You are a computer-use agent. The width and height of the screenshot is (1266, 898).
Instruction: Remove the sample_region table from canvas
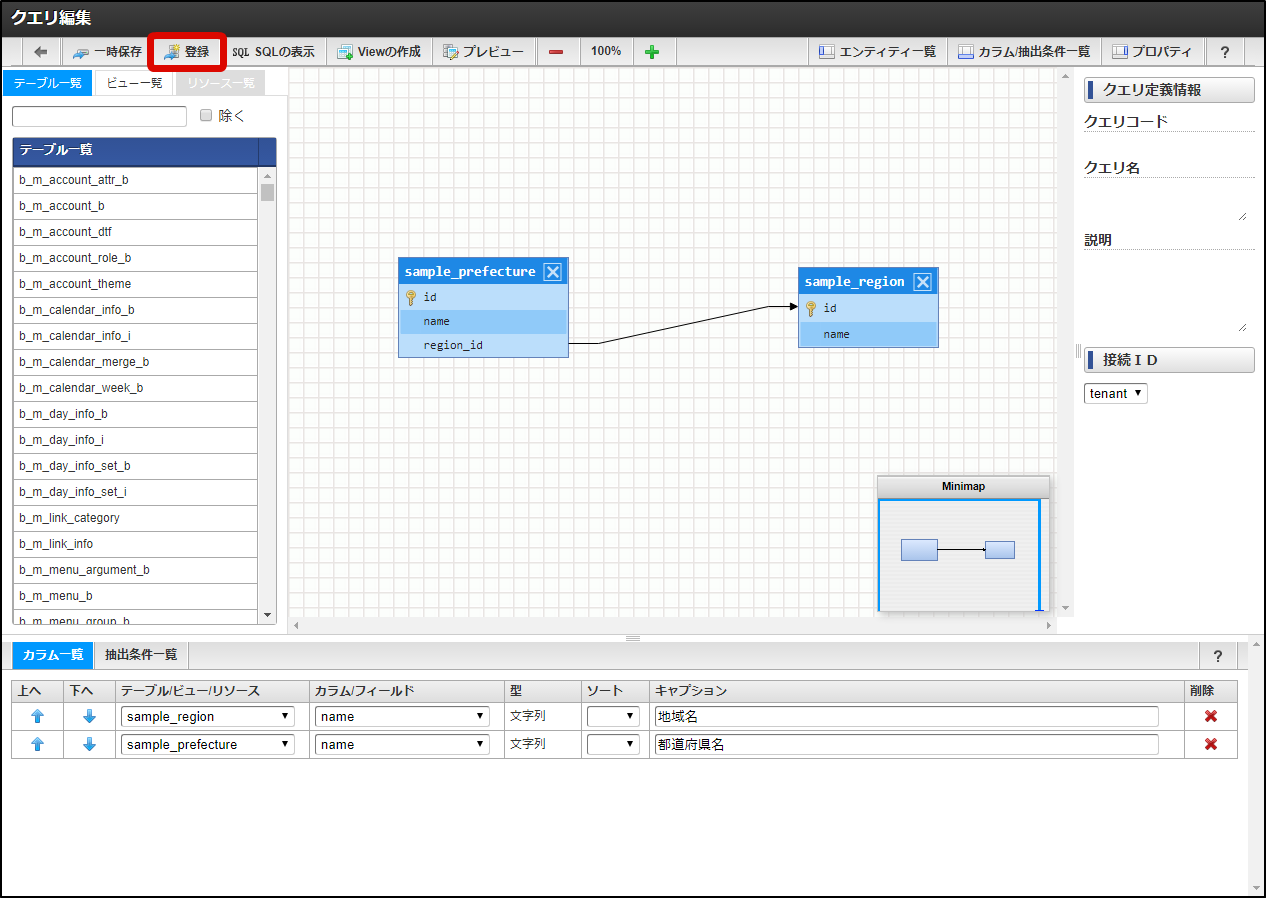pyautogui.click(x=922, y=282)
